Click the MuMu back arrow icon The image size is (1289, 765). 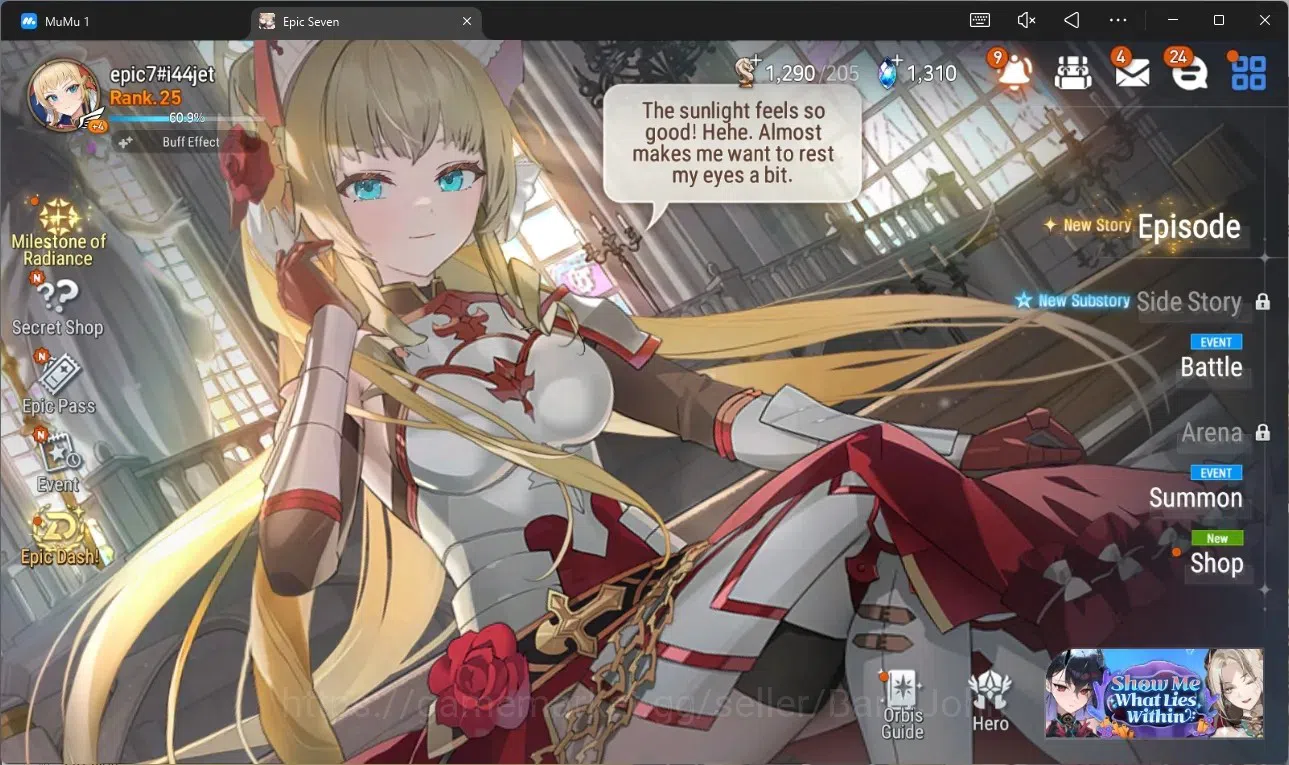click(1071, 20)
